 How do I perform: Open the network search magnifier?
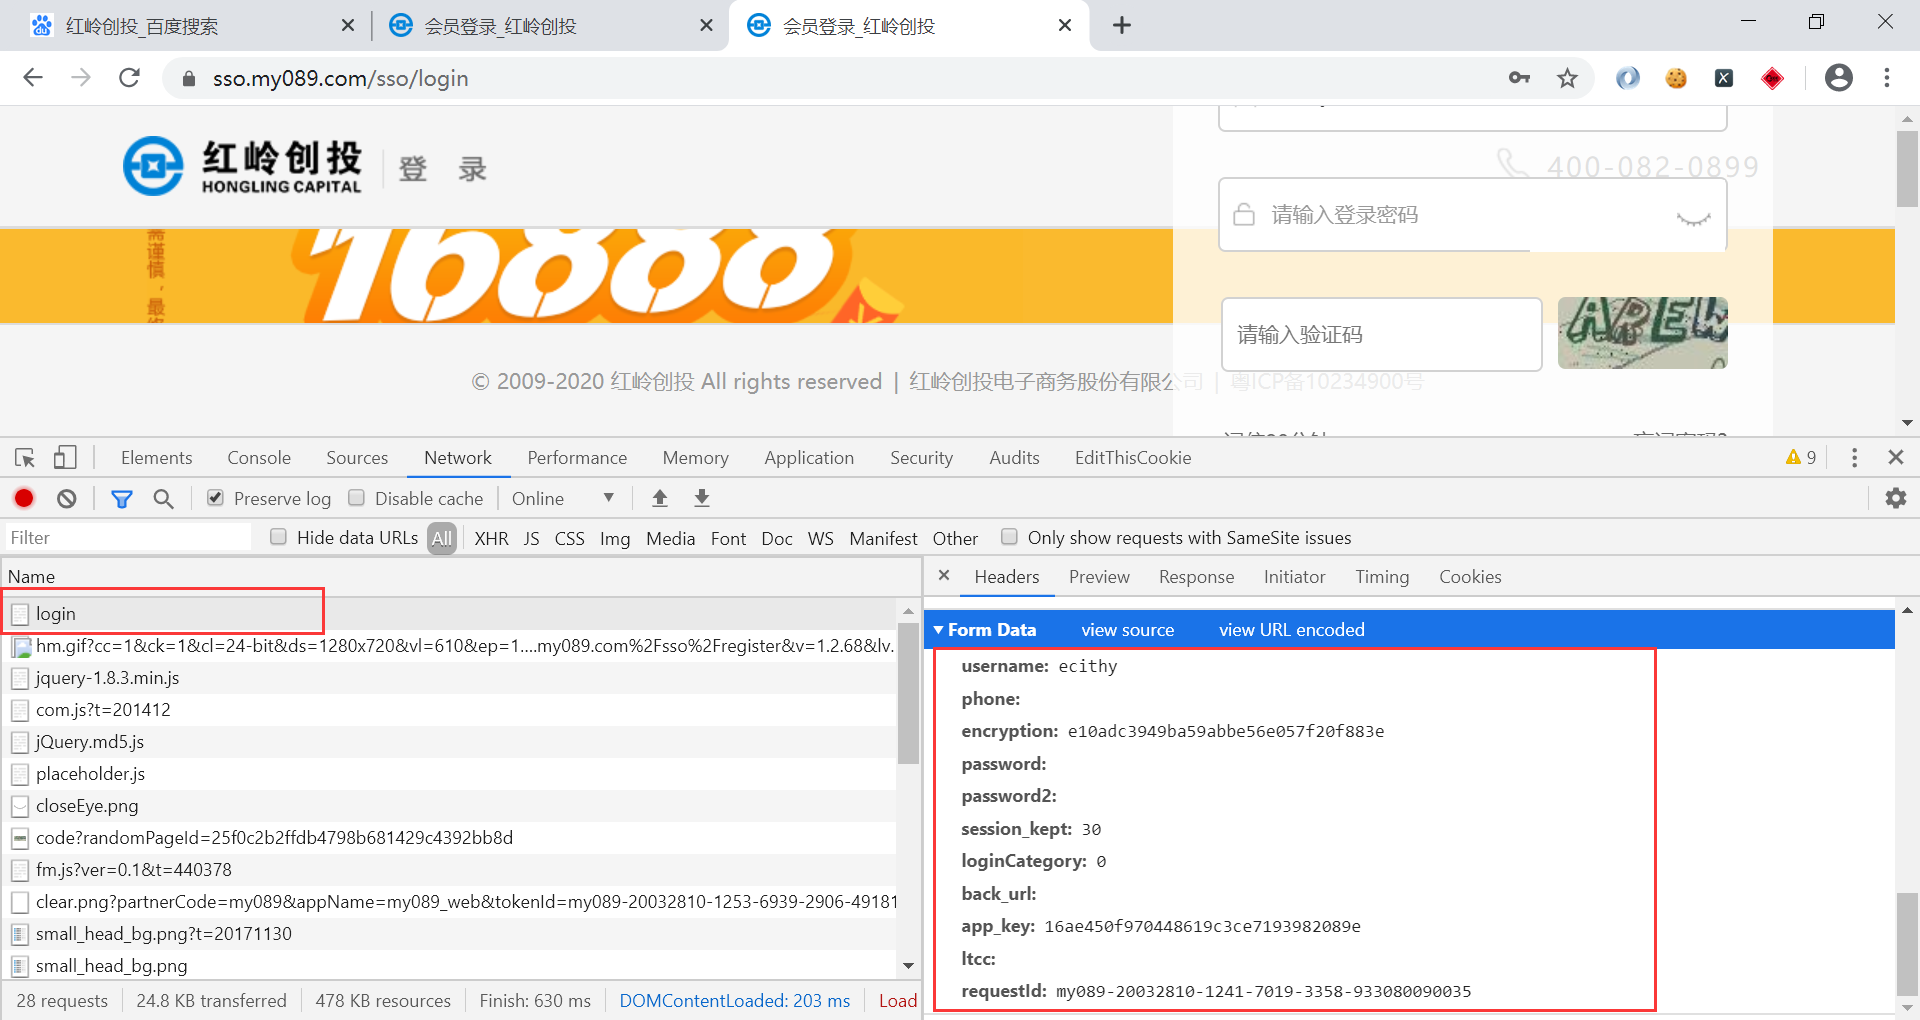pos(163,498)
